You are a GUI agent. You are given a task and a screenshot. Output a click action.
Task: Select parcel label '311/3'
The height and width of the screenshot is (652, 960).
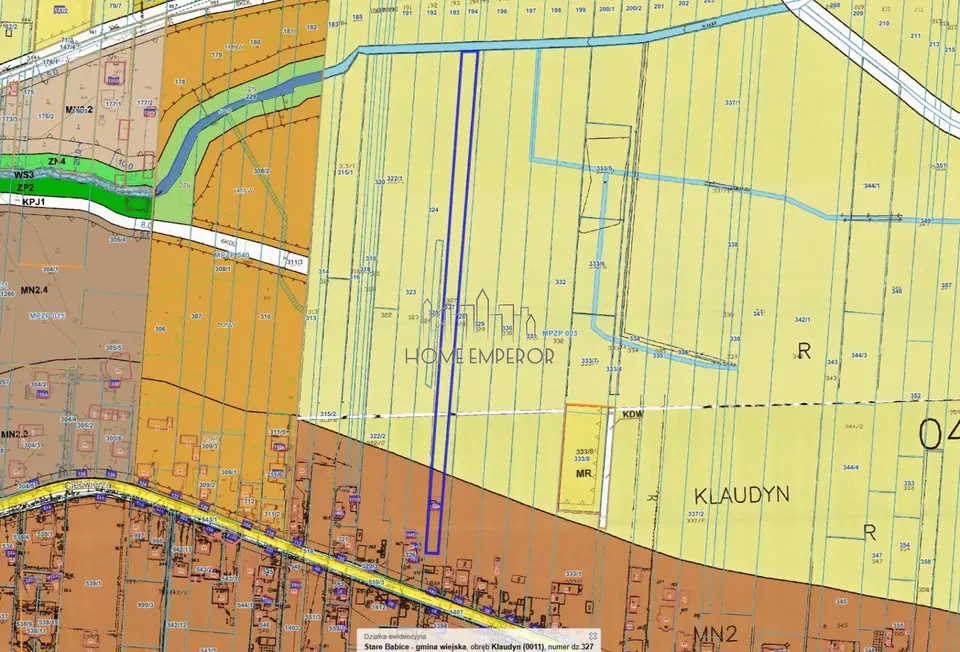tap(294, 262)
